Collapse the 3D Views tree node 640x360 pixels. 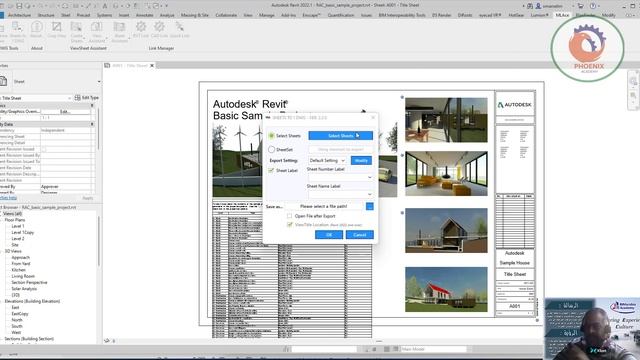click(x=2, y=251)
